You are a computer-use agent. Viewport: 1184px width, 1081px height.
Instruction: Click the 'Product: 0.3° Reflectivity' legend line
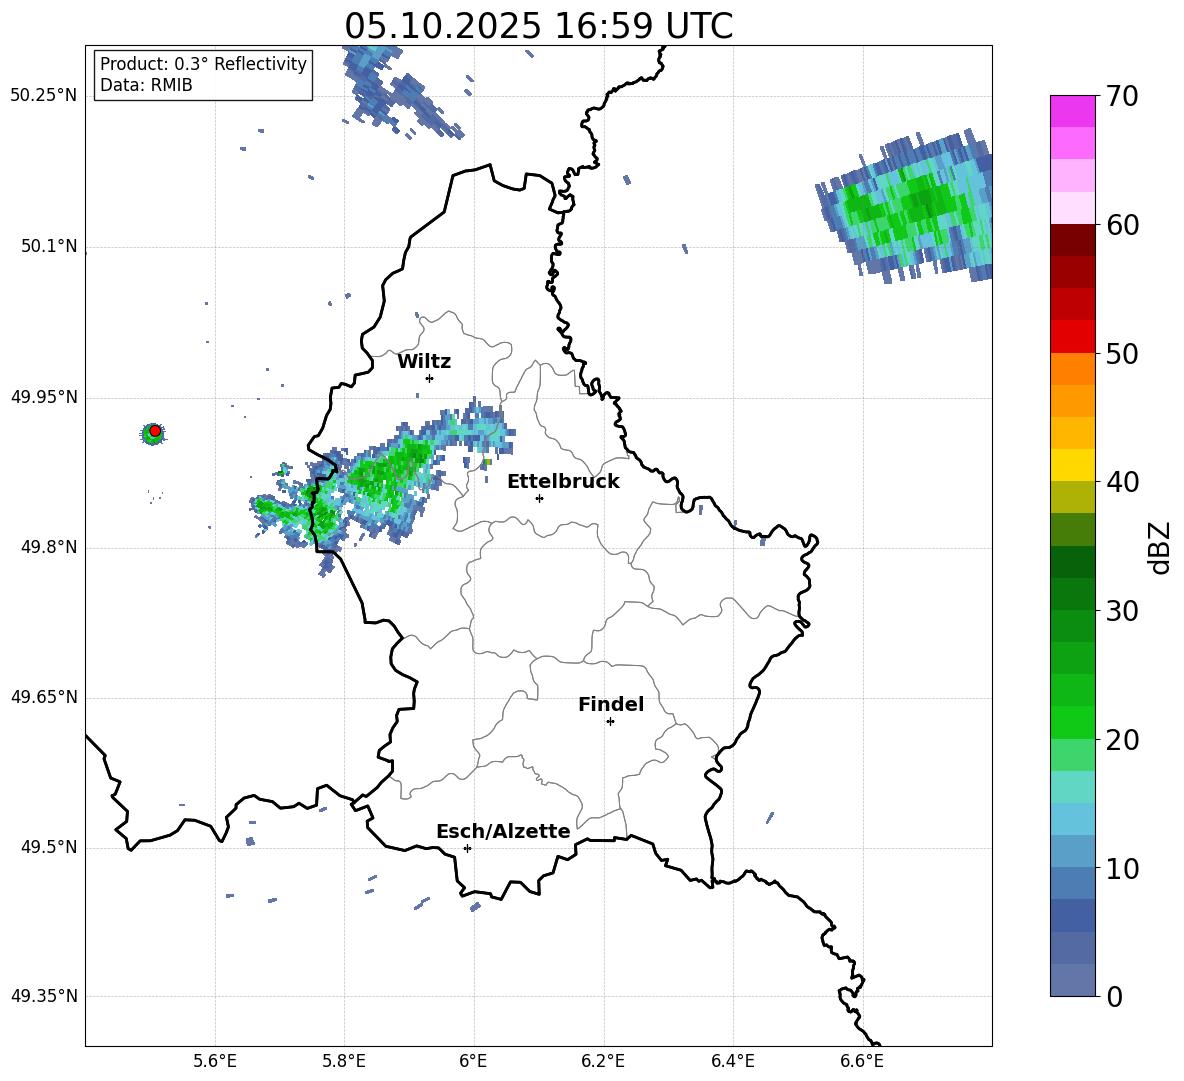pos(203,64)
